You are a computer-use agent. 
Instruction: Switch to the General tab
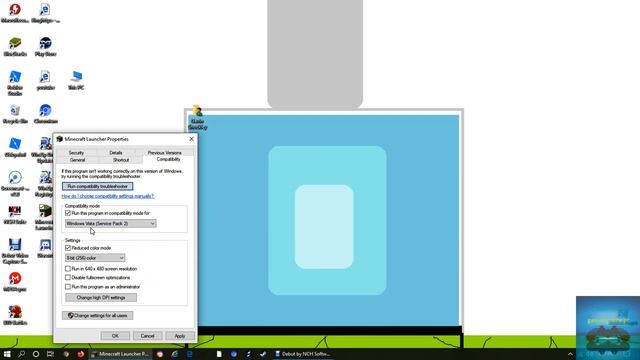(77, 160)
